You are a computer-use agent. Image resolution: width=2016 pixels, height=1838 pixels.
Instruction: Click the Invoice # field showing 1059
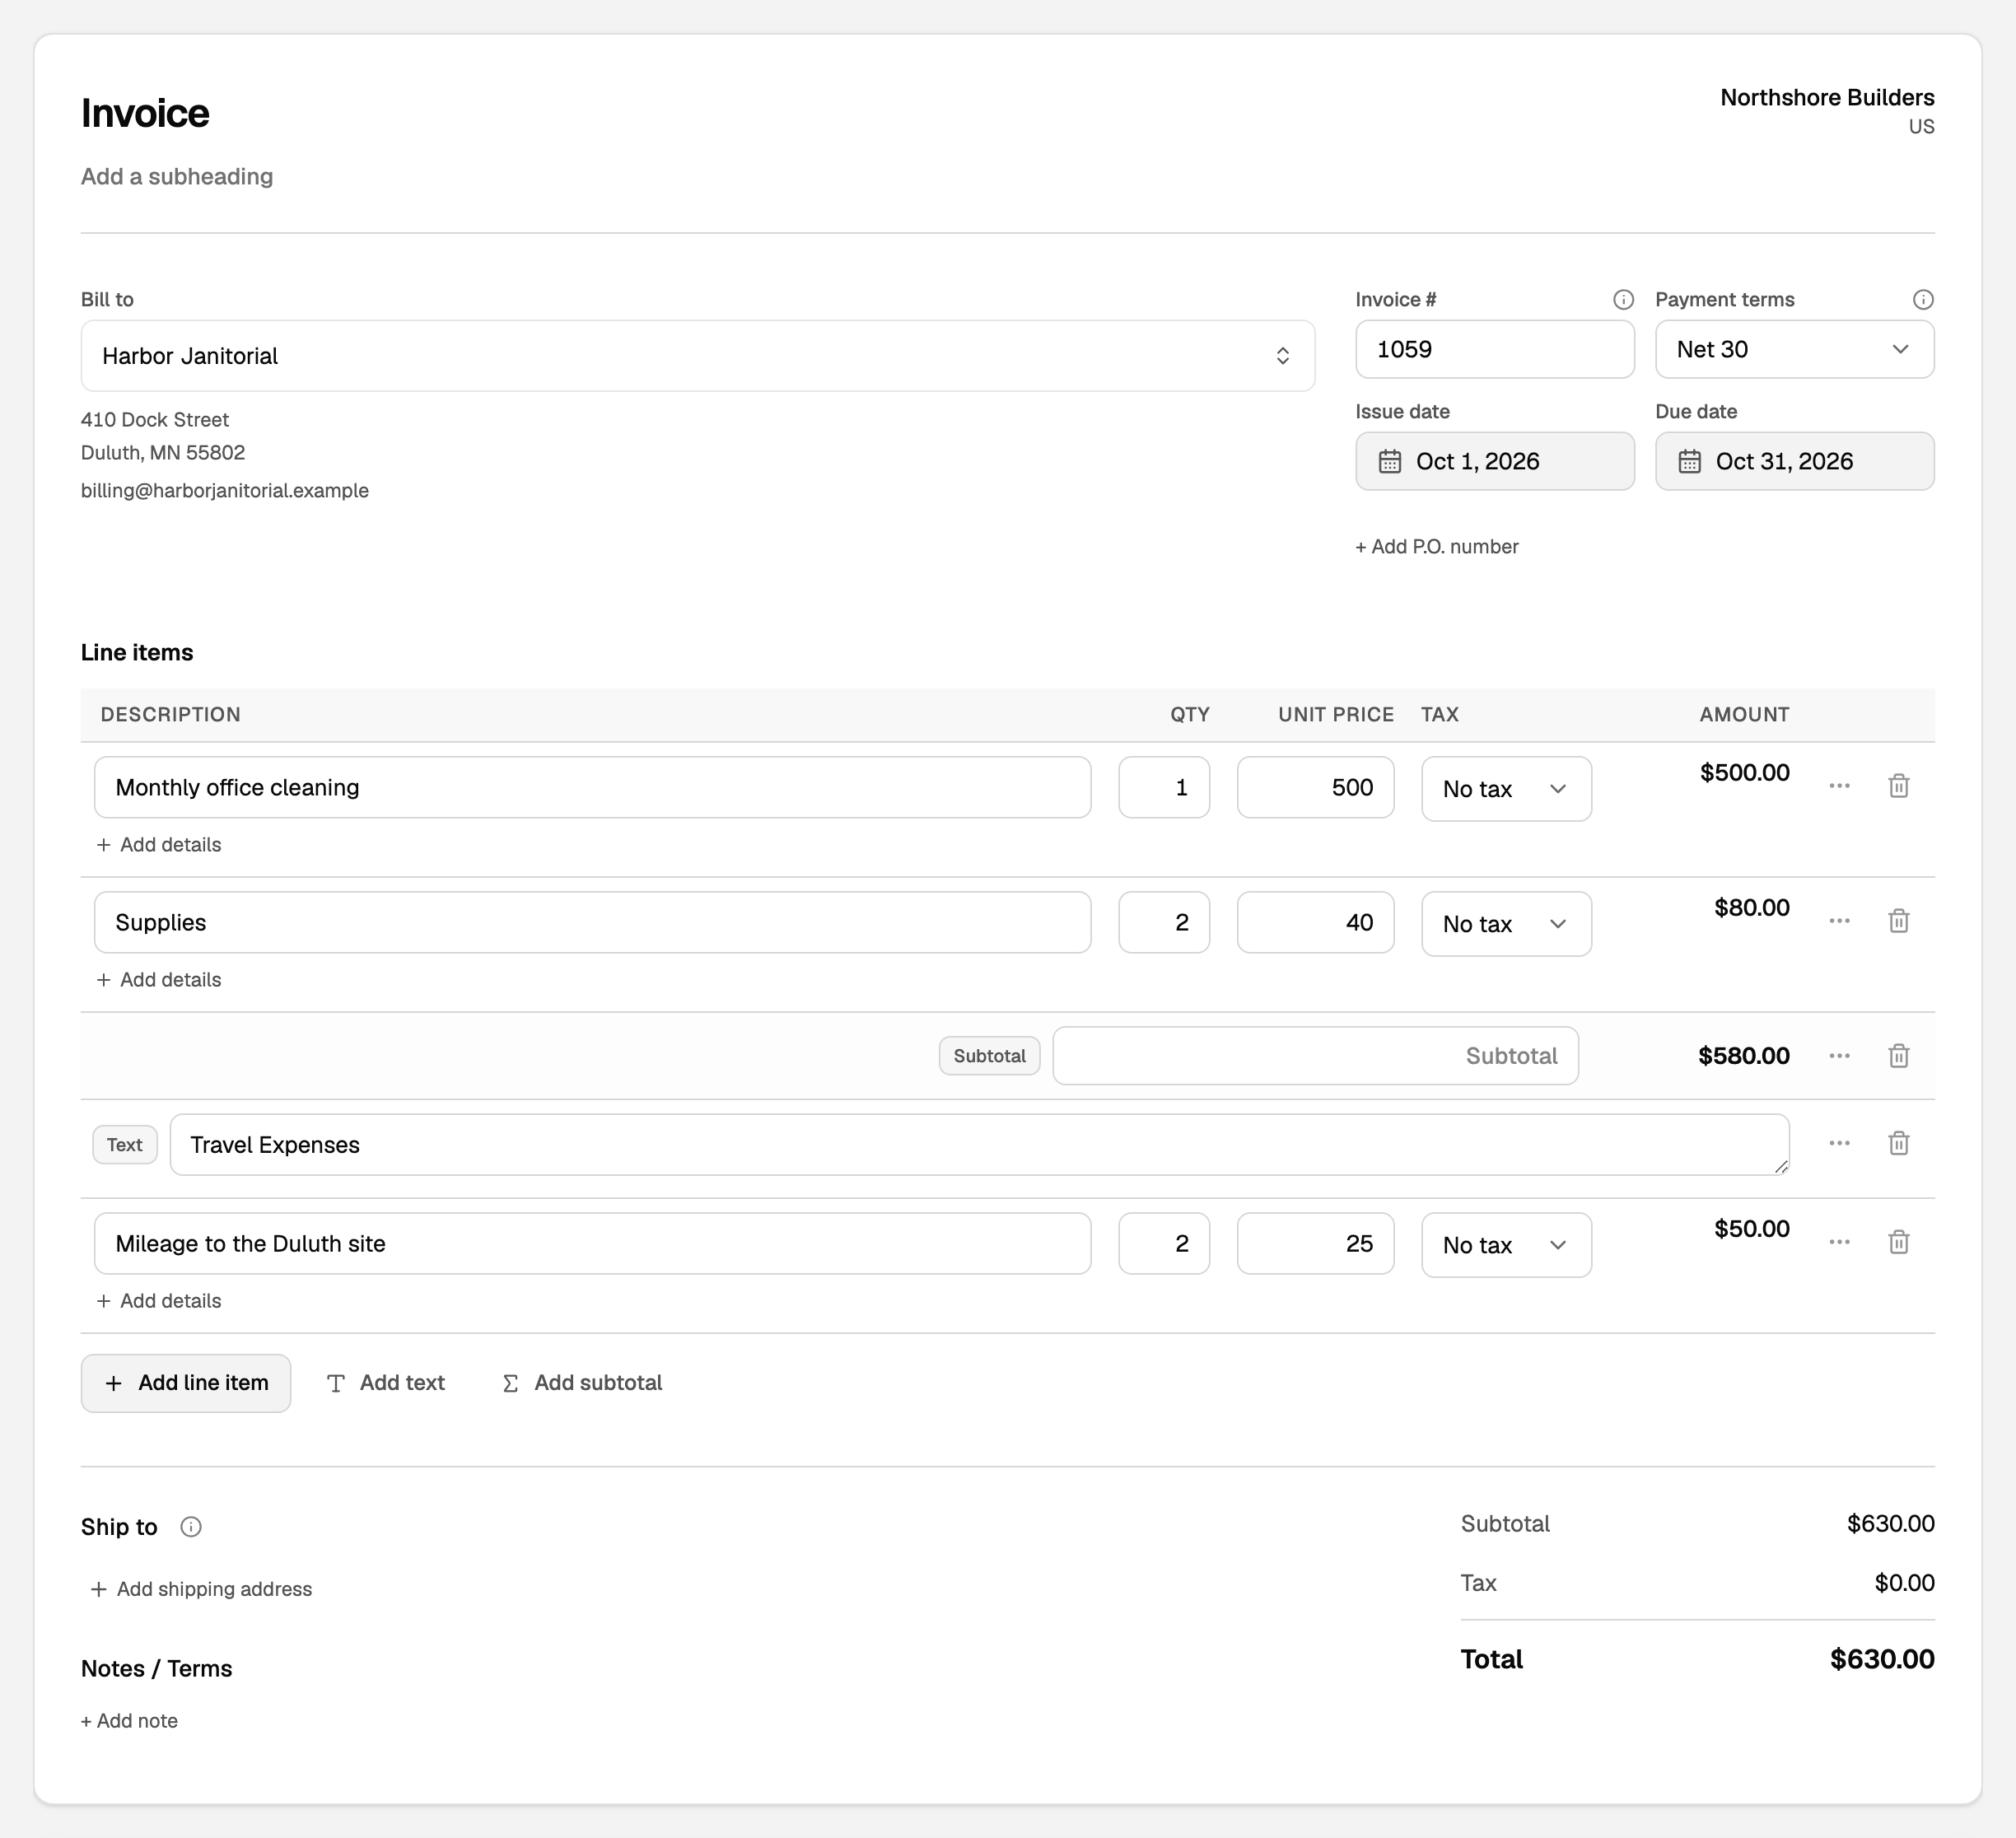coord(1494,349)
